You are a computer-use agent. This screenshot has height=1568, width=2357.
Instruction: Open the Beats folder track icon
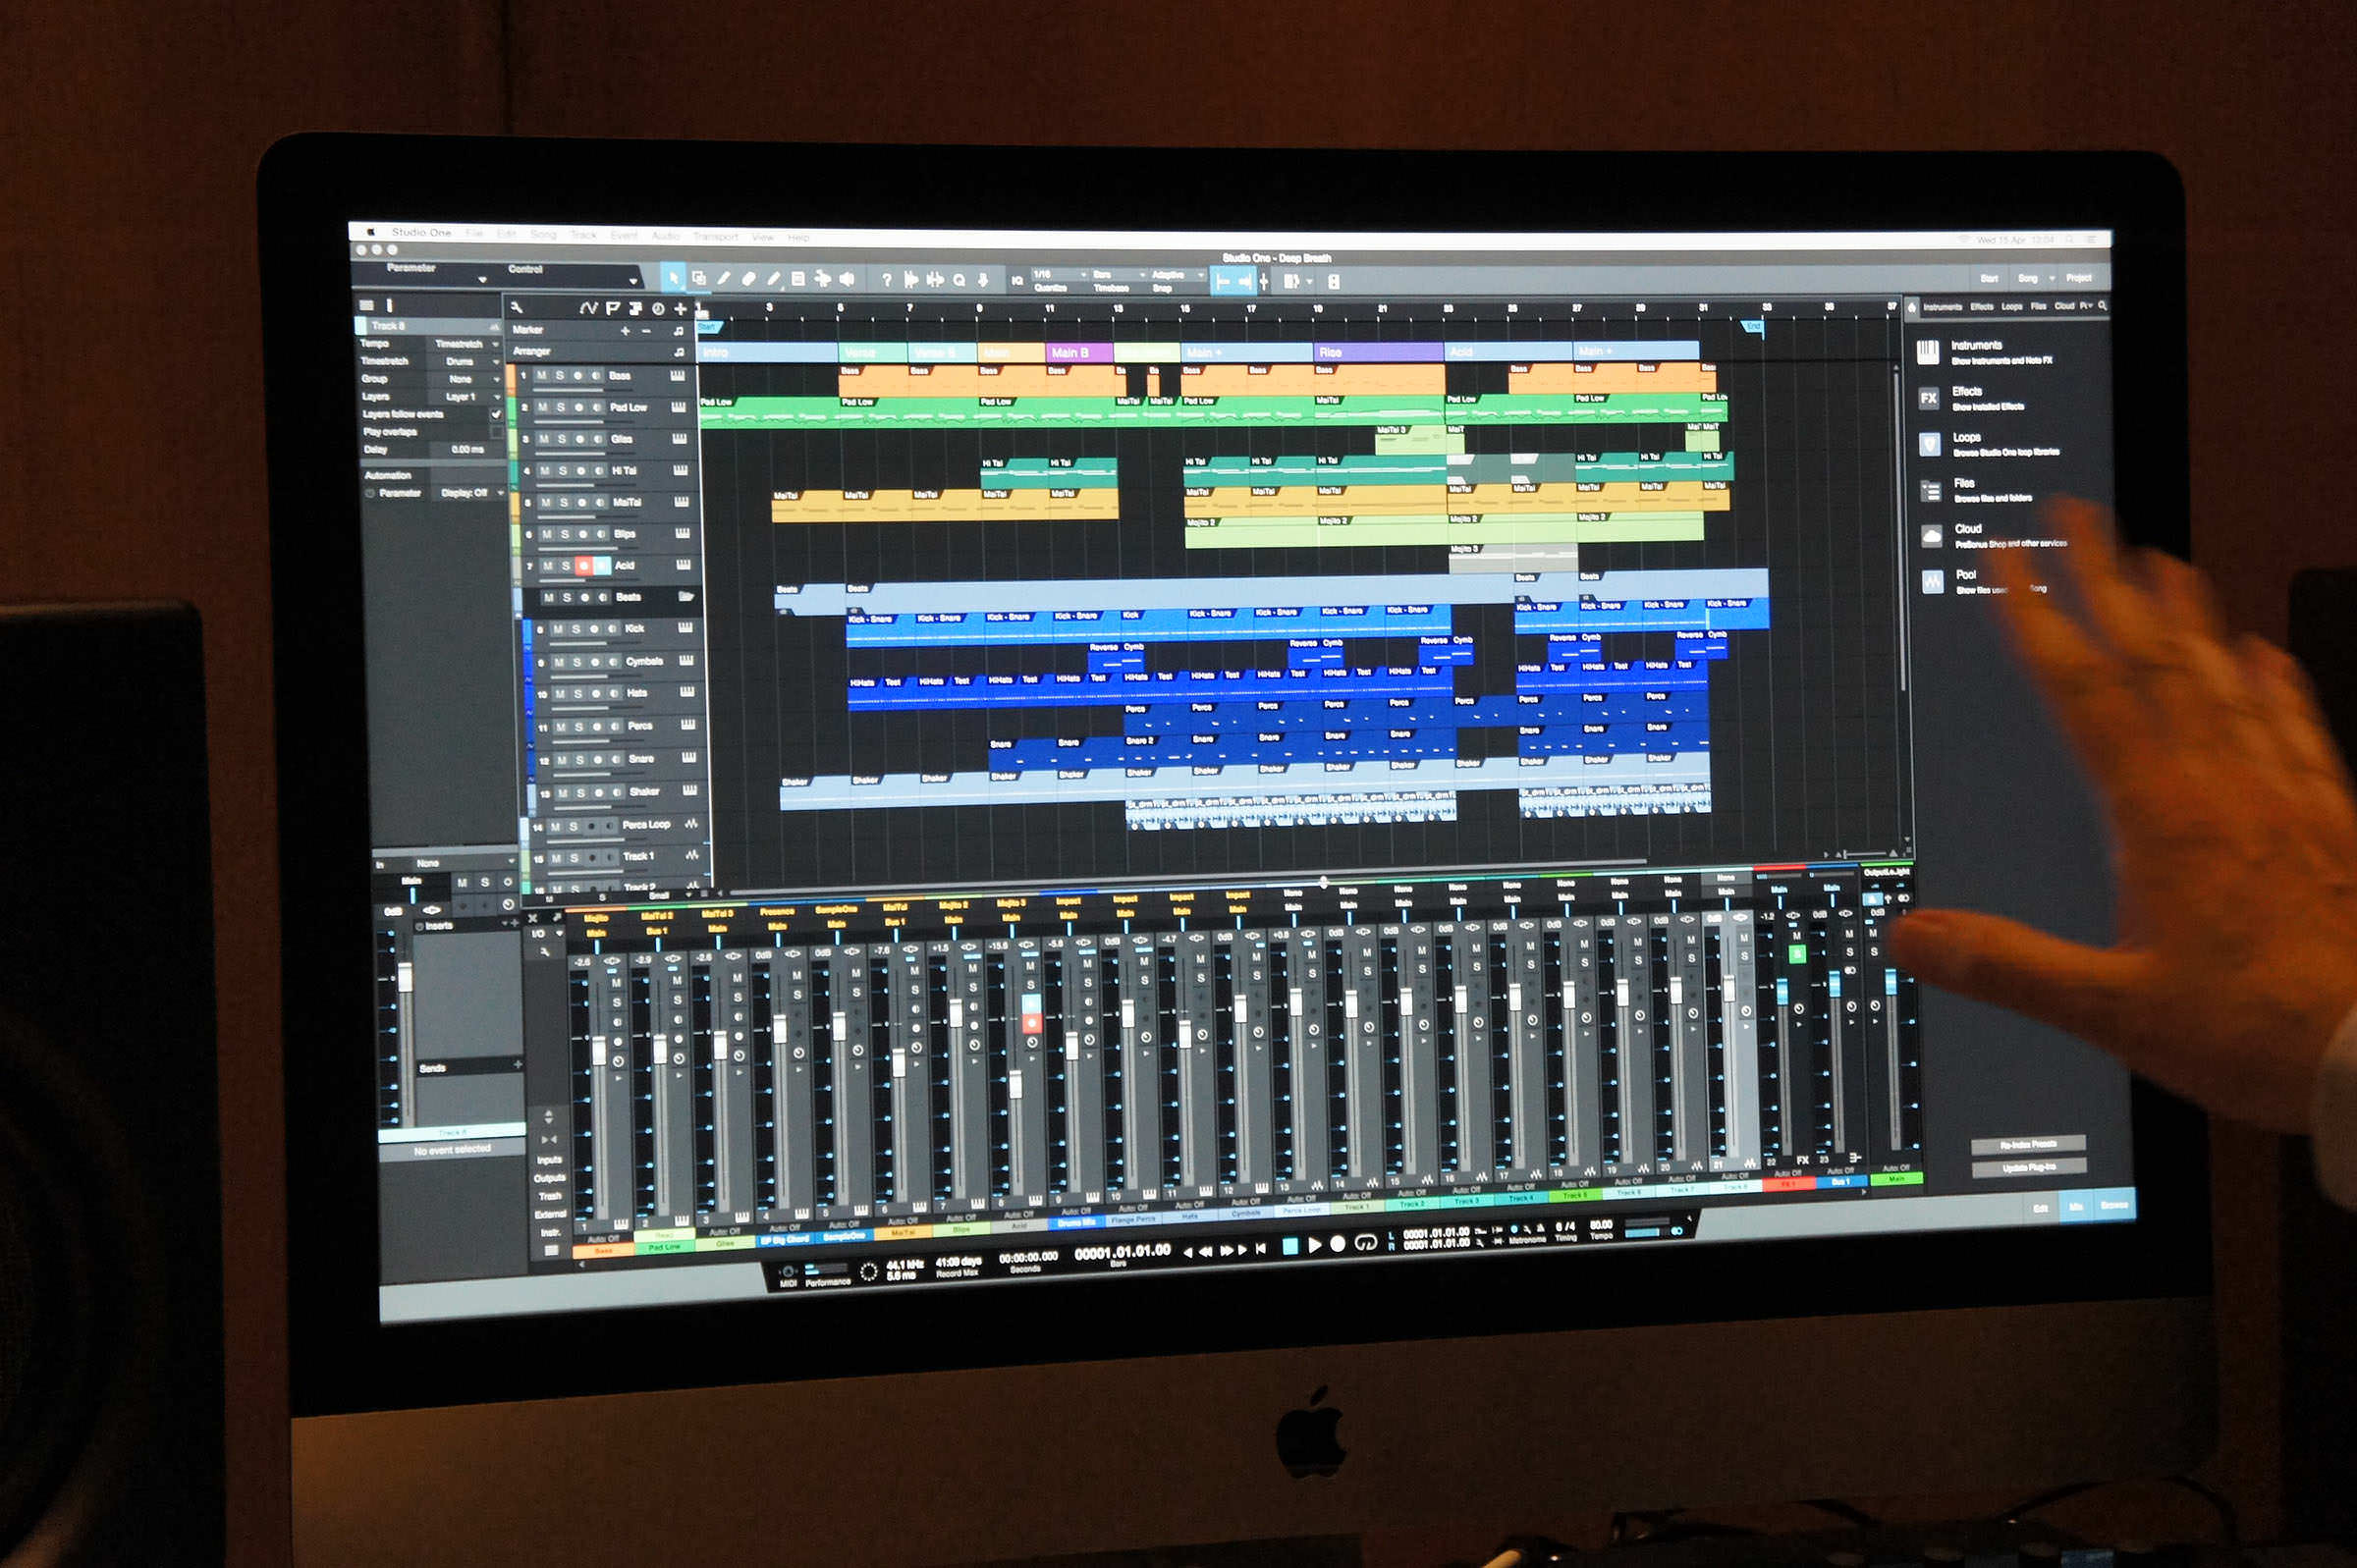686,596
